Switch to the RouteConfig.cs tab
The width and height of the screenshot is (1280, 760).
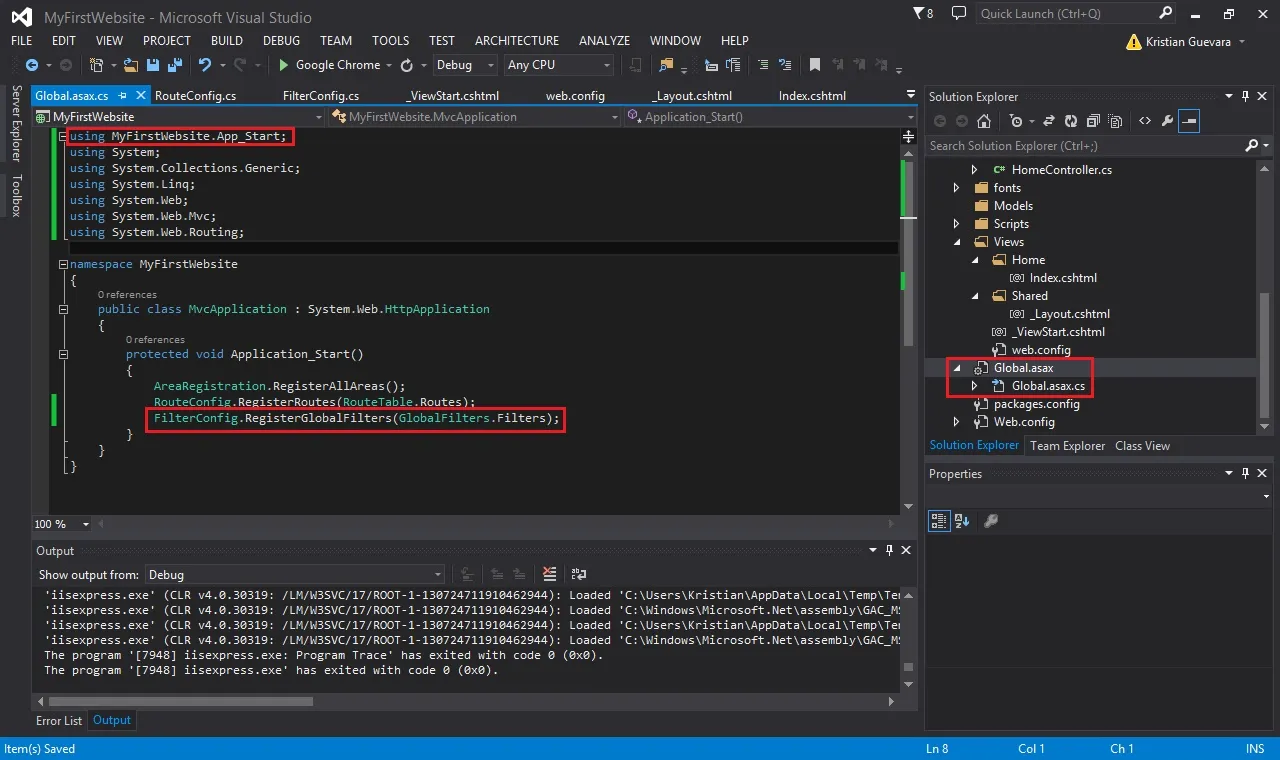196,96
